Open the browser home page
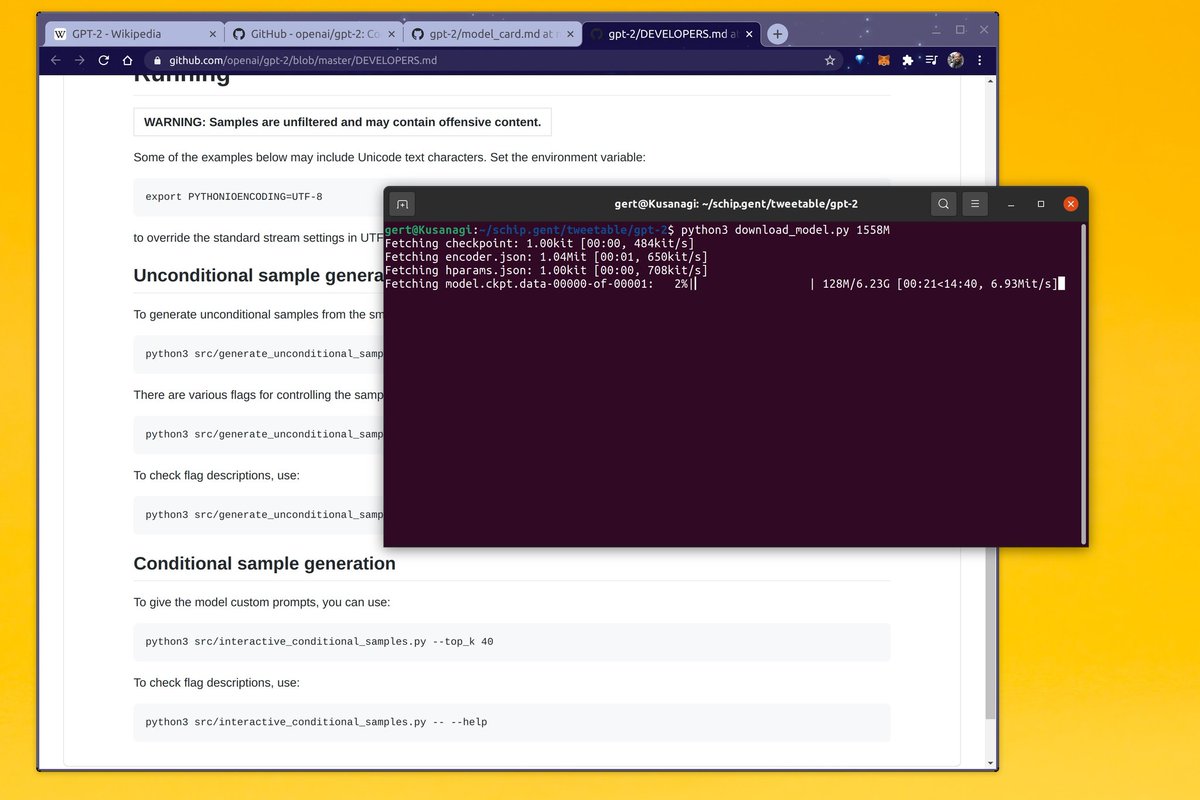 pos(127,60)
